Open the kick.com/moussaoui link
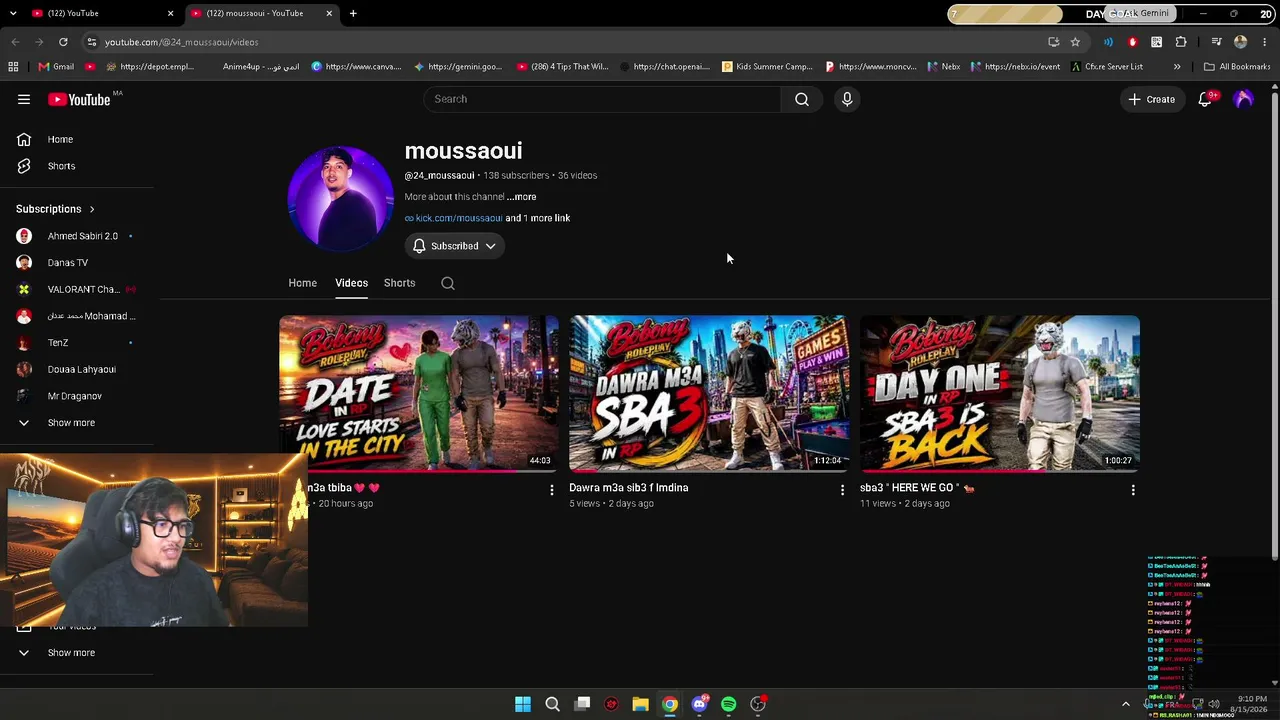Viewport: 1280px width, 720px height. tap(459, 218)
